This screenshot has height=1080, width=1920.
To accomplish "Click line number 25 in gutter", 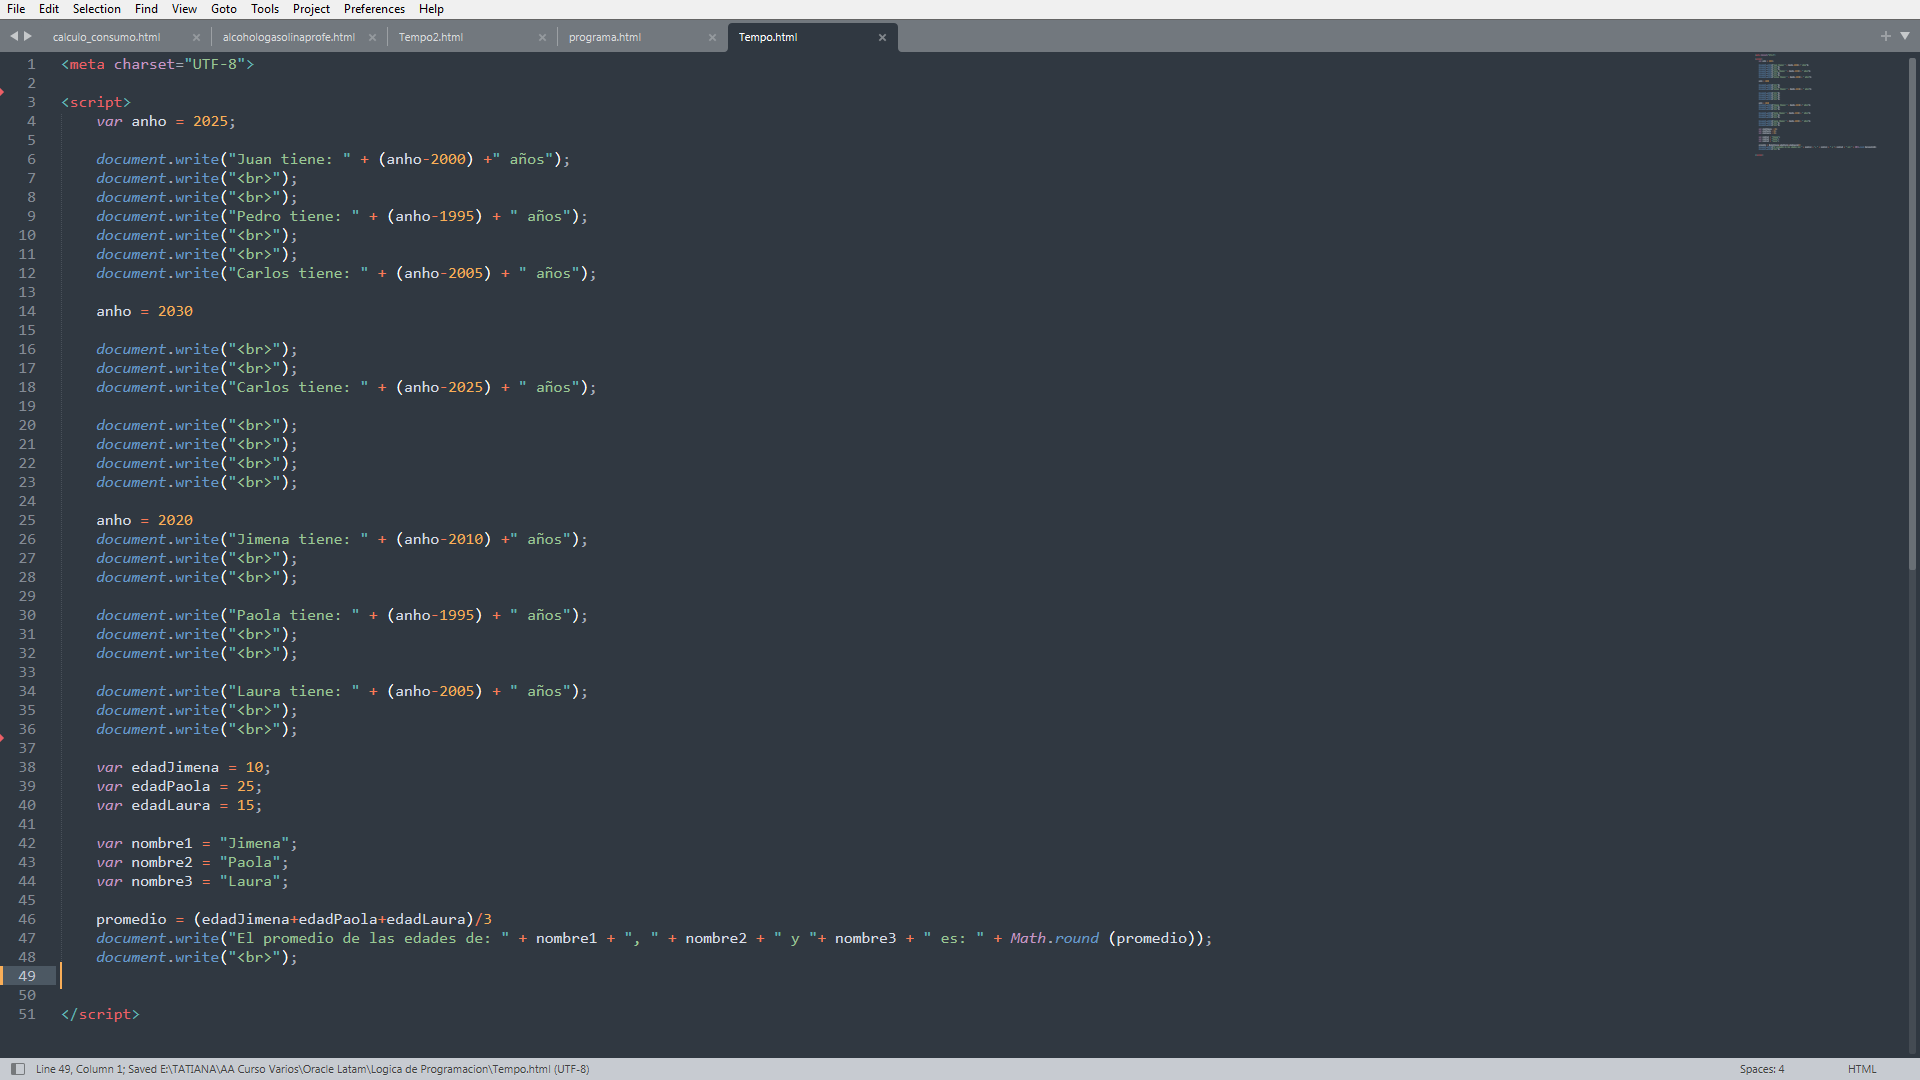I will (x=27, y=520).
